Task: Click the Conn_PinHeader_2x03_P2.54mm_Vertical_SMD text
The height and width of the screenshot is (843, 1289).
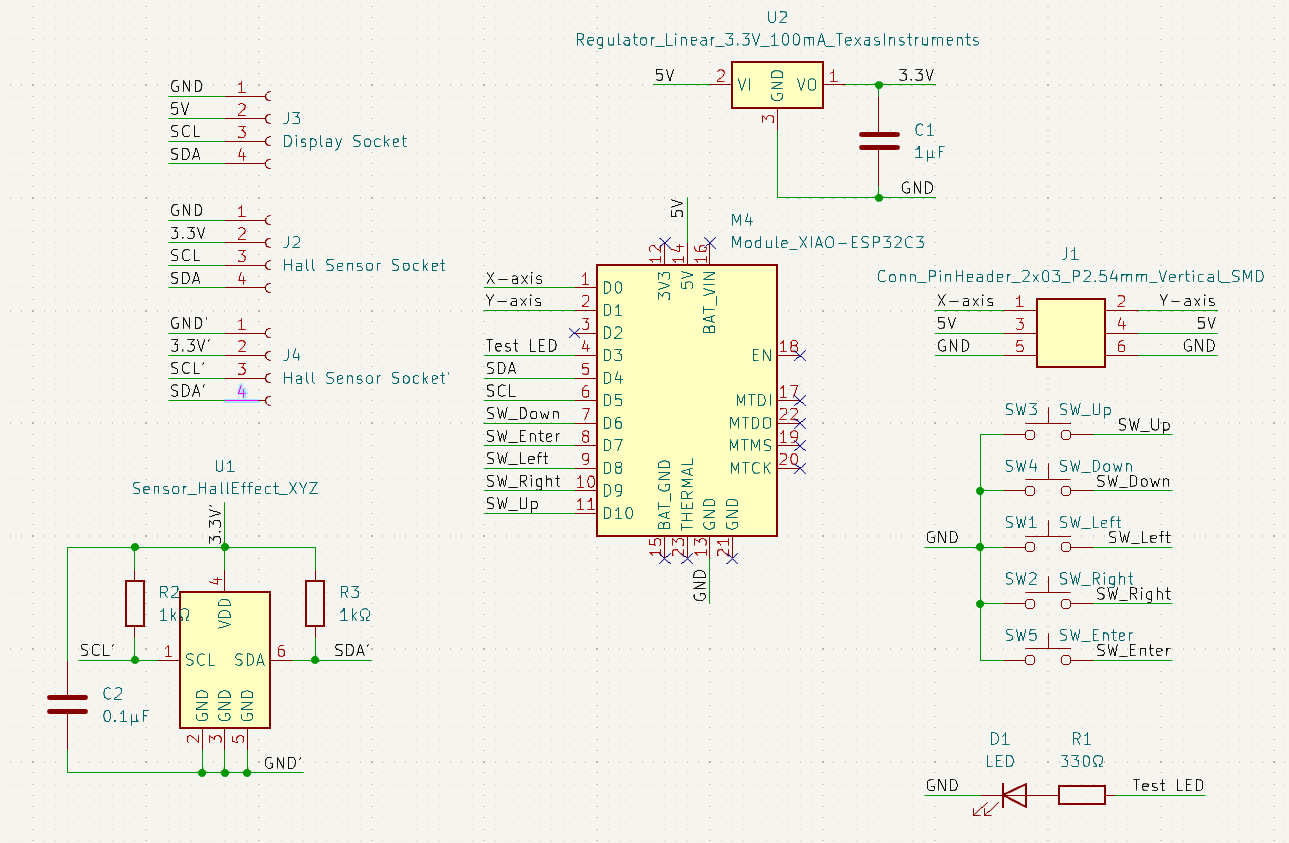Action: tap(1070, 276)
